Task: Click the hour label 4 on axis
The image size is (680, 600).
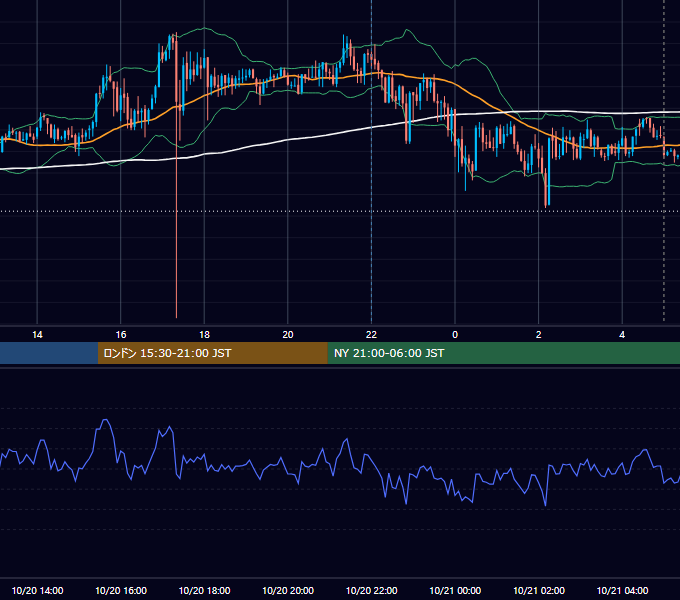Action: pos(622,335)
